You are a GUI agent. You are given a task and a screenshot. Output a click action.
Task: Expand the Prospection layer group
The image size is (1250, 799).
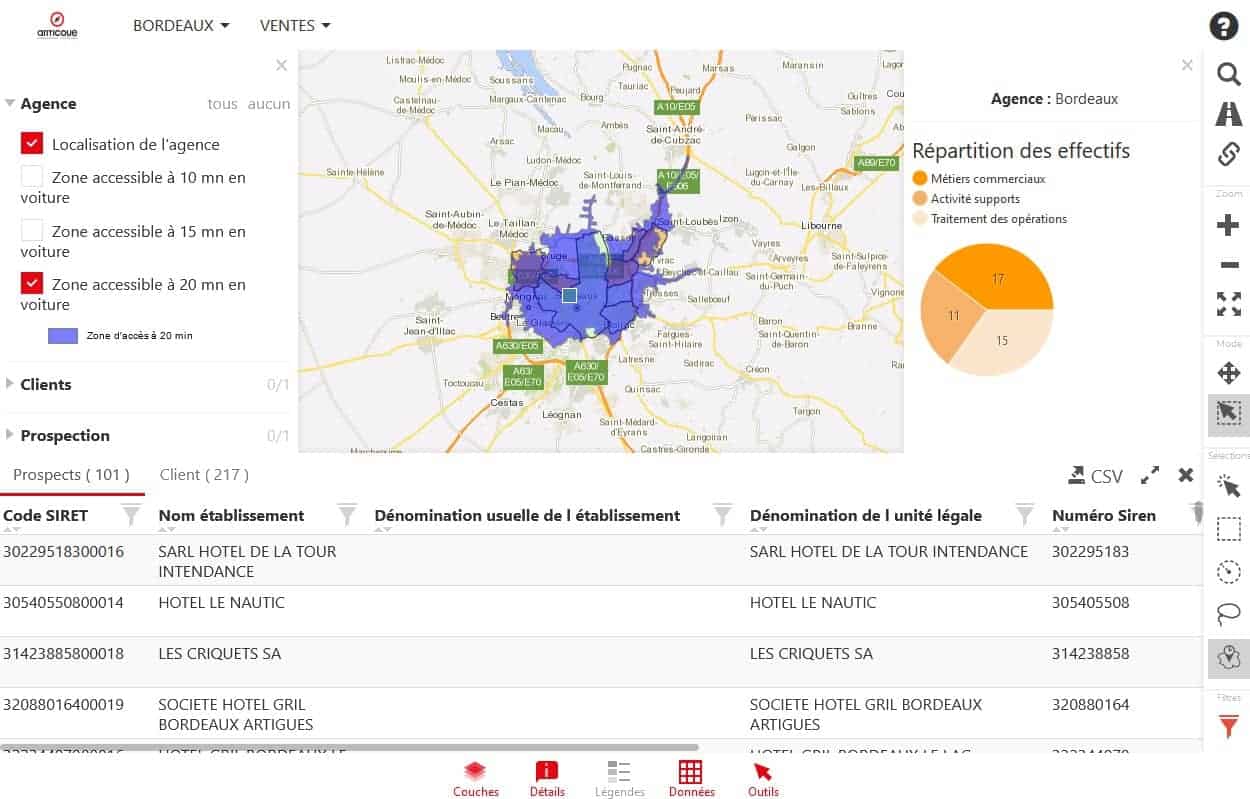(x=65, y=435)
